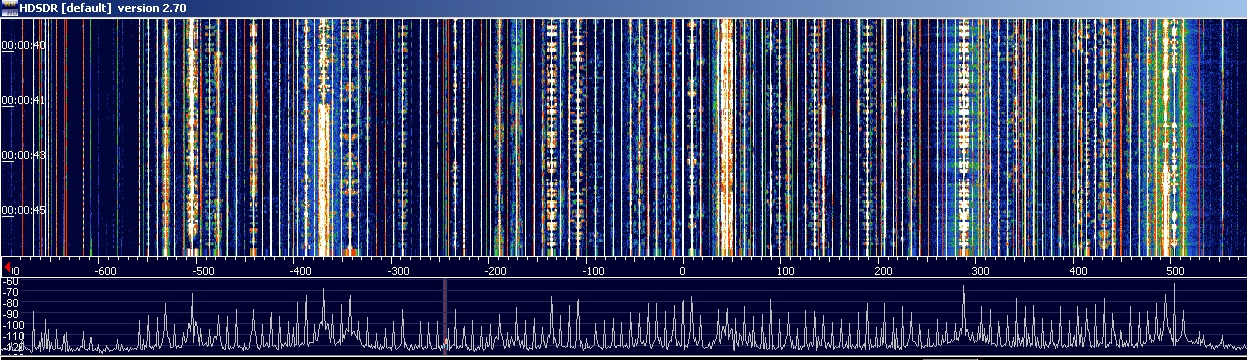1247x360 pixels.
Task: Click the red tuning marker arrow on frequency scale
Action: pyautogui.click(x=8, y=267)
